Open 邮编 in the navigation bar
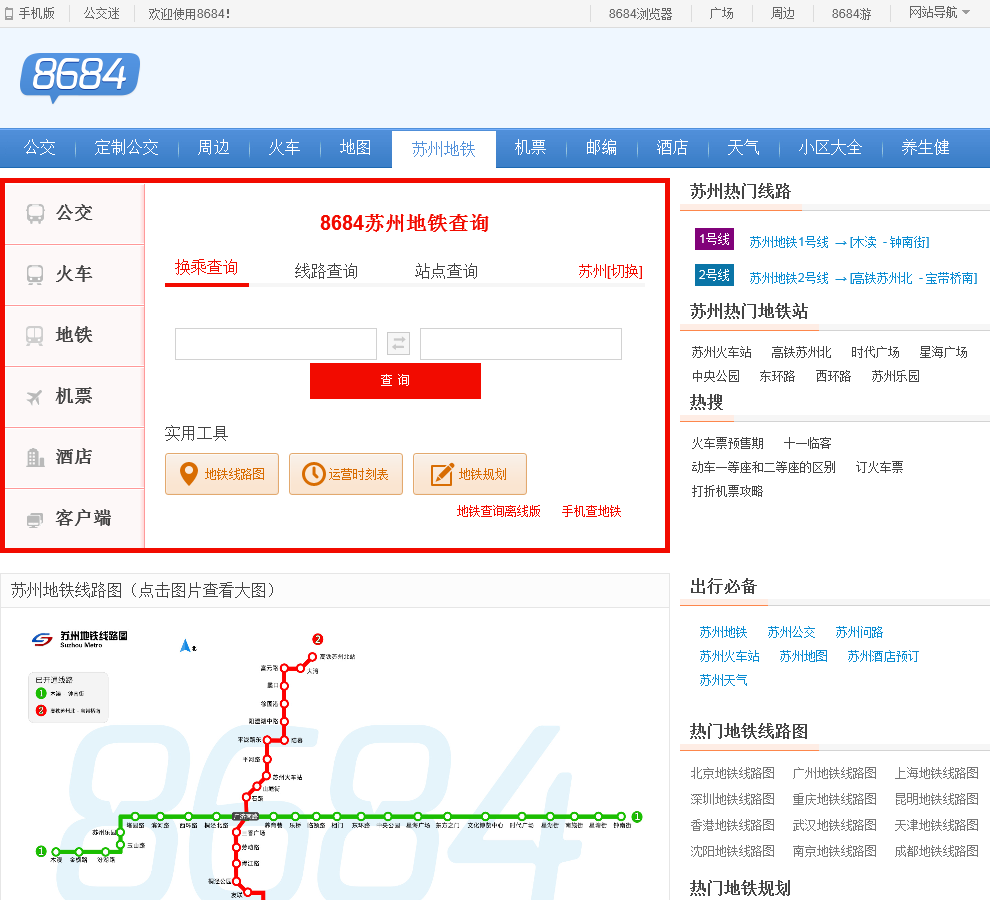 (x=601, y=148)
